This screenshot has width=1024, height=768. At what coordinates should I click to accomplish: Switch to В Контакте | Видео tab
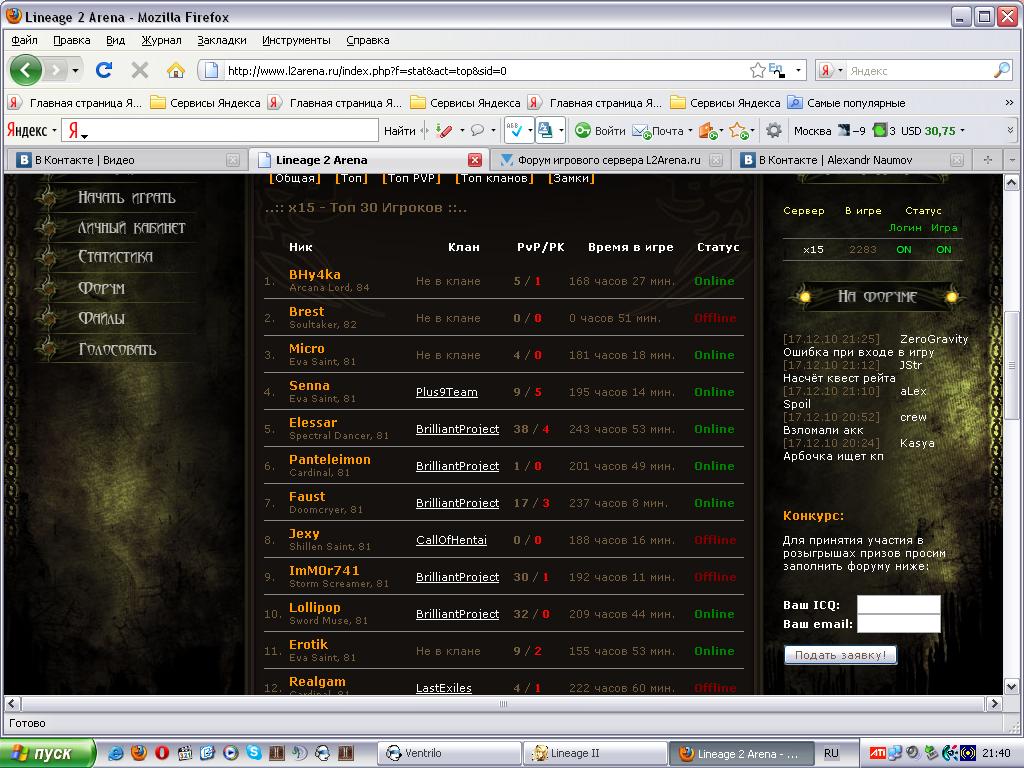125,160
